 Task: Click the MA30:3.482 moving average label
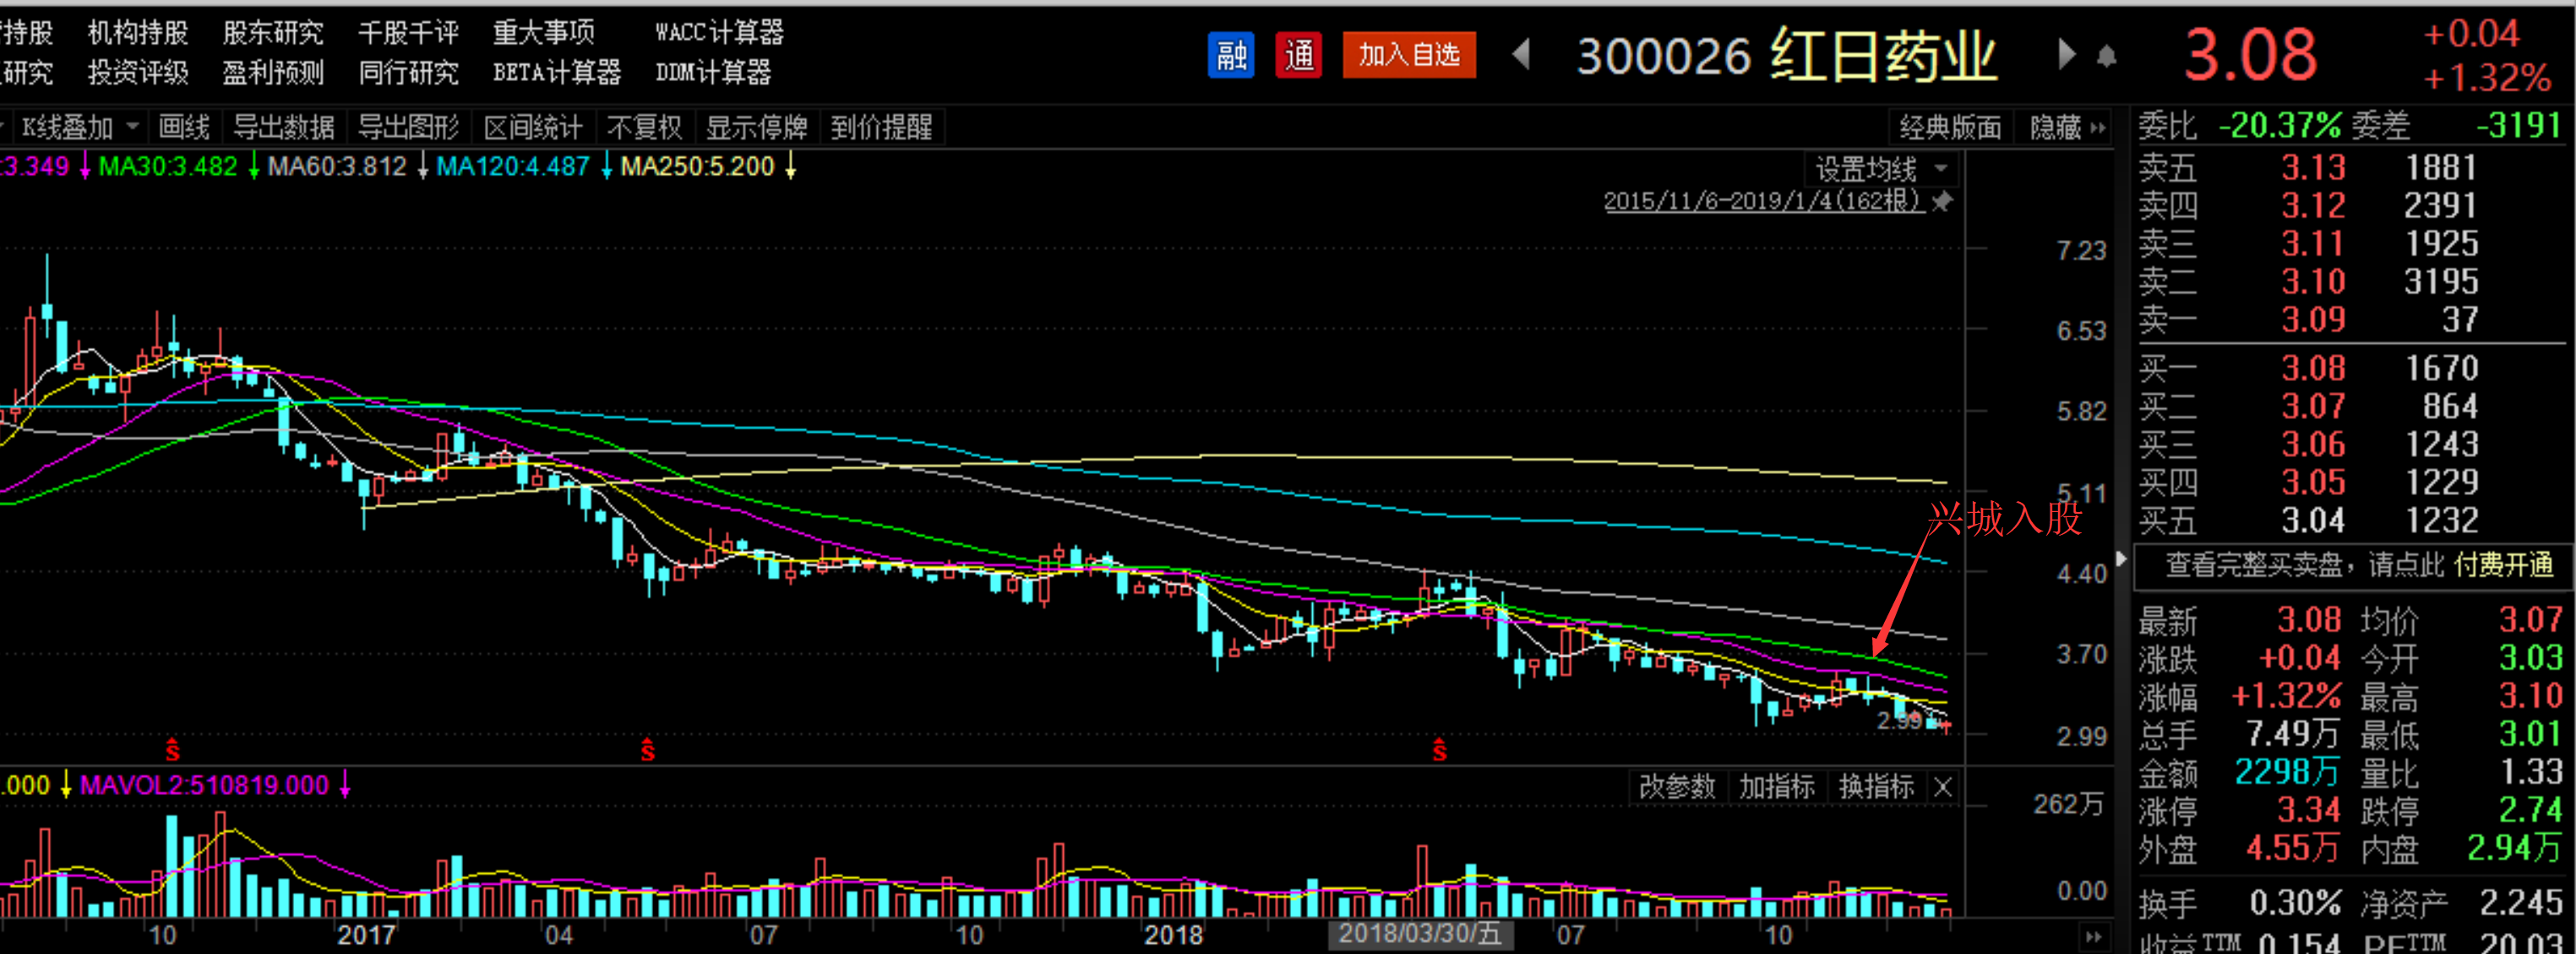pyautogui.click(x=167, y=167)
